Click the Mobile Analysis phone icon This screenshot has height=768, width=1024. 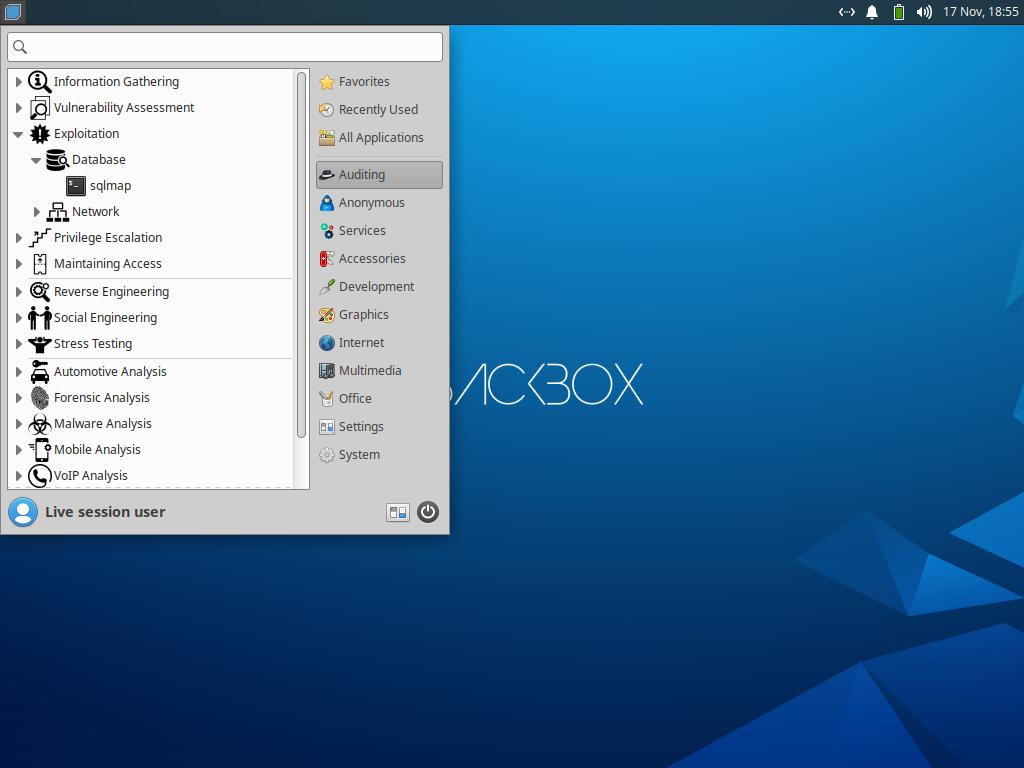39,450
